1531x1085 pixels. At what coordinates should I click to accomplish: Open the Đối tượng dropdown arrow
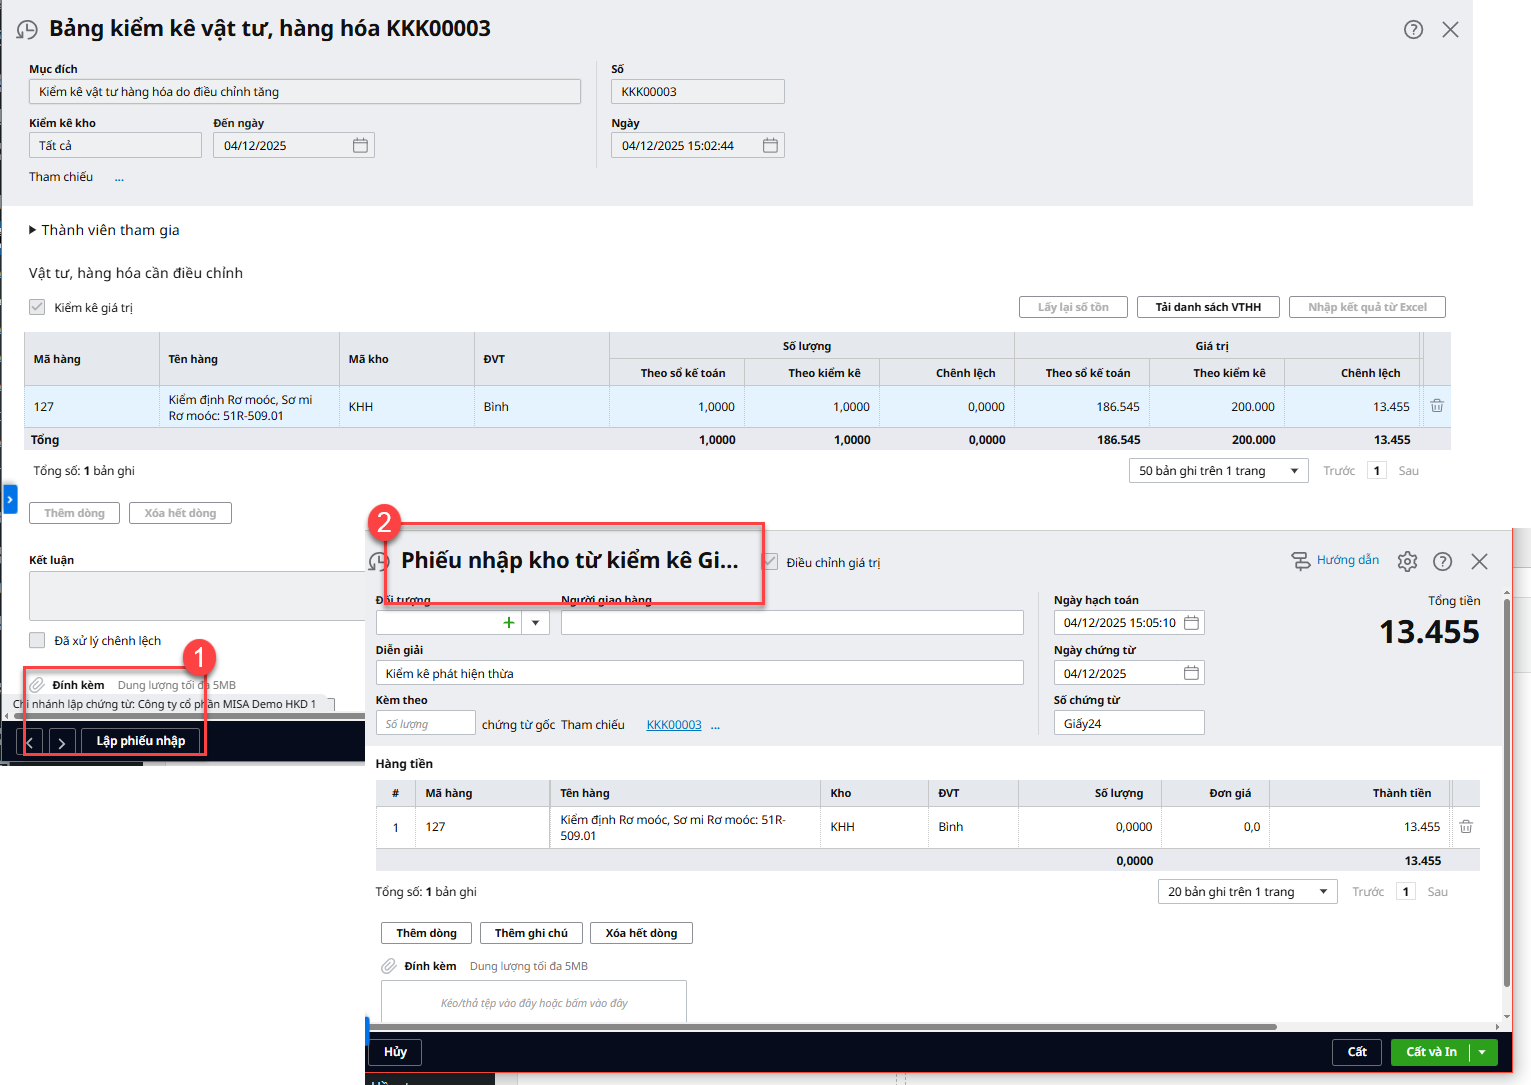pyautogui.click(x=536, y=623)
